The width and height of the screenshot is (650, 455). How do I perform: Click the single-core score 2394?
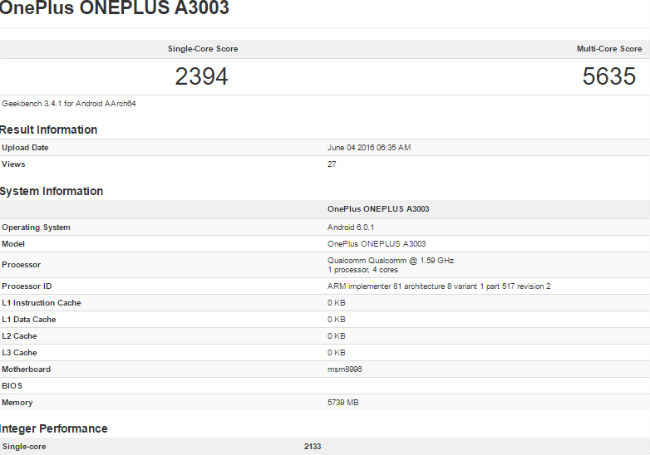pyautogui.click(x=201, y=77)
